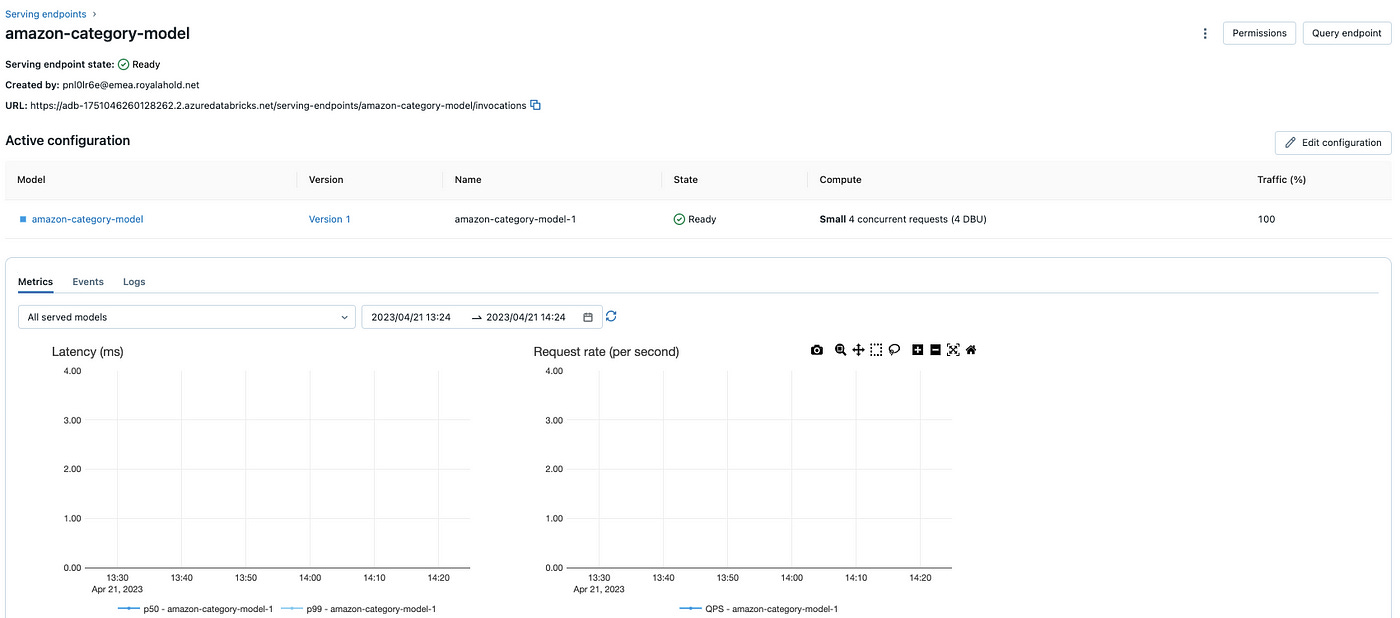Reset axes with the home icon
The height and width of the screenshot is (618, 1400).
tap(971, 350)
